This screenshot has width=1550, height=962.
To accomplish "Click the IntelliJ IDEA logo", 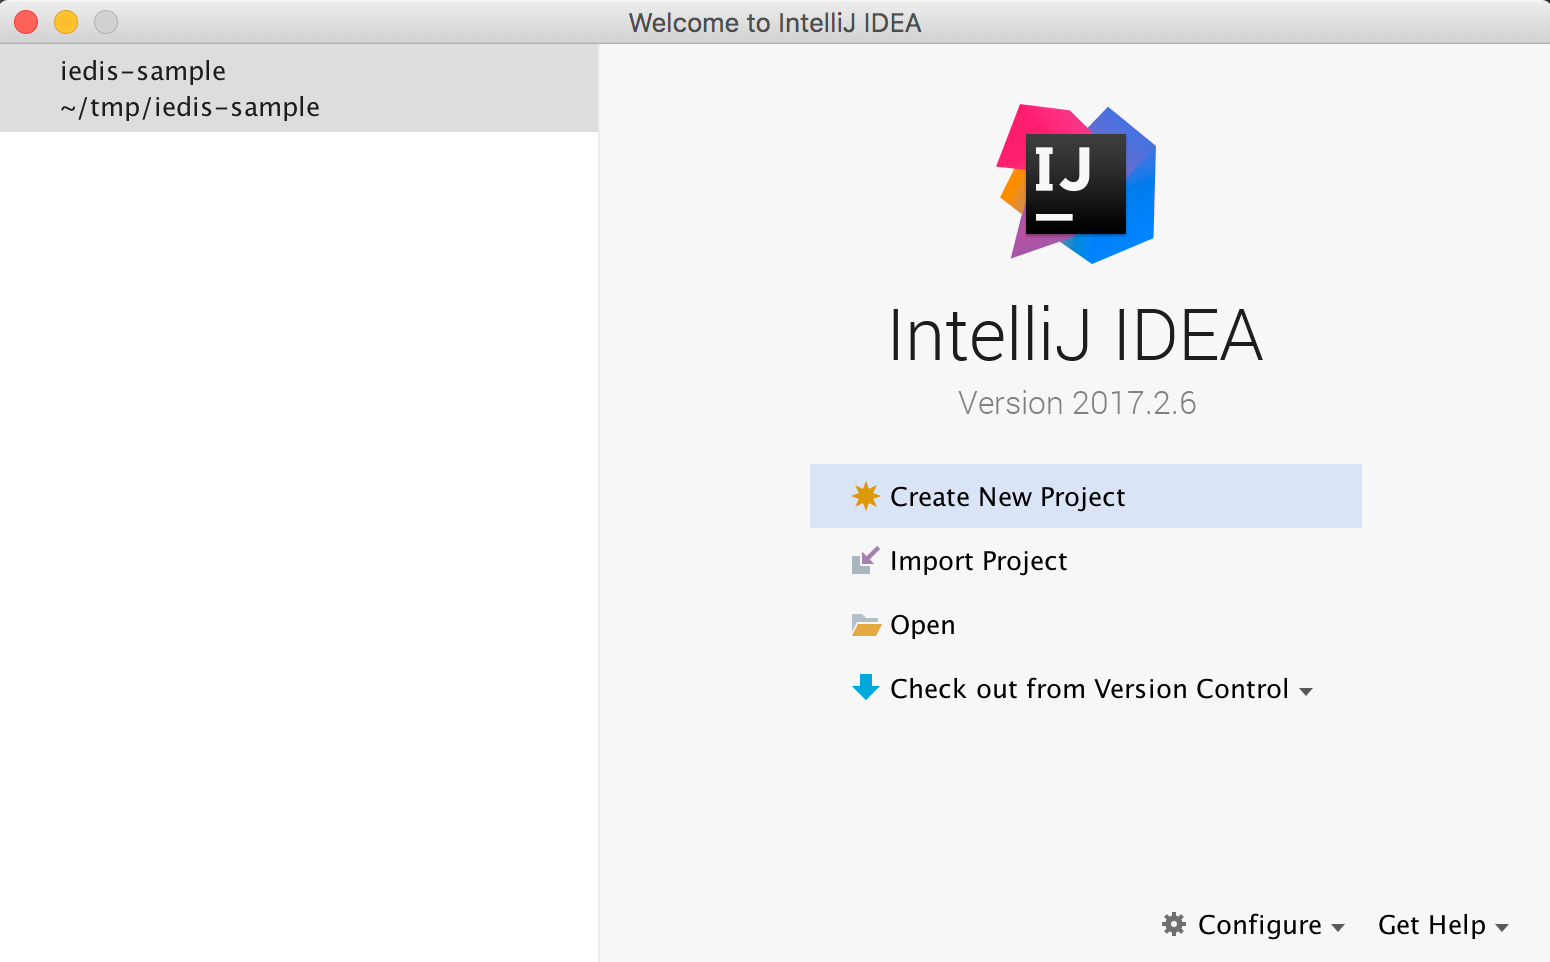I will [1077, 184].
